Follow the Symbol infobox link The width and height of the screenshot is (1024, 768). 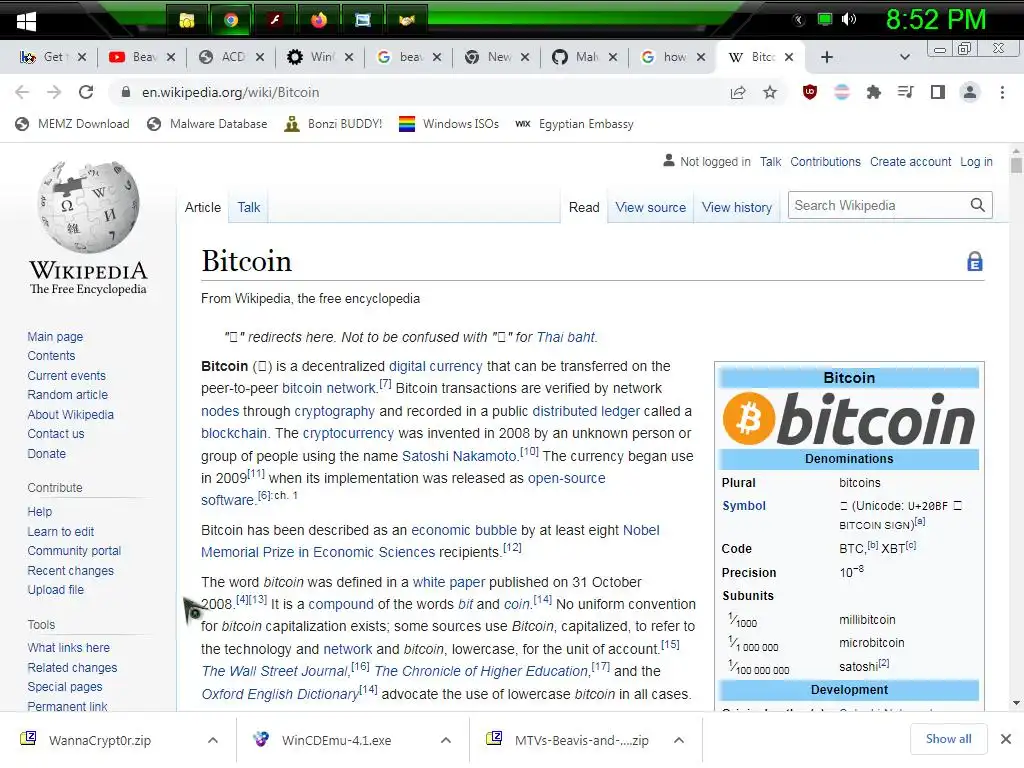(x=744, y=505)
